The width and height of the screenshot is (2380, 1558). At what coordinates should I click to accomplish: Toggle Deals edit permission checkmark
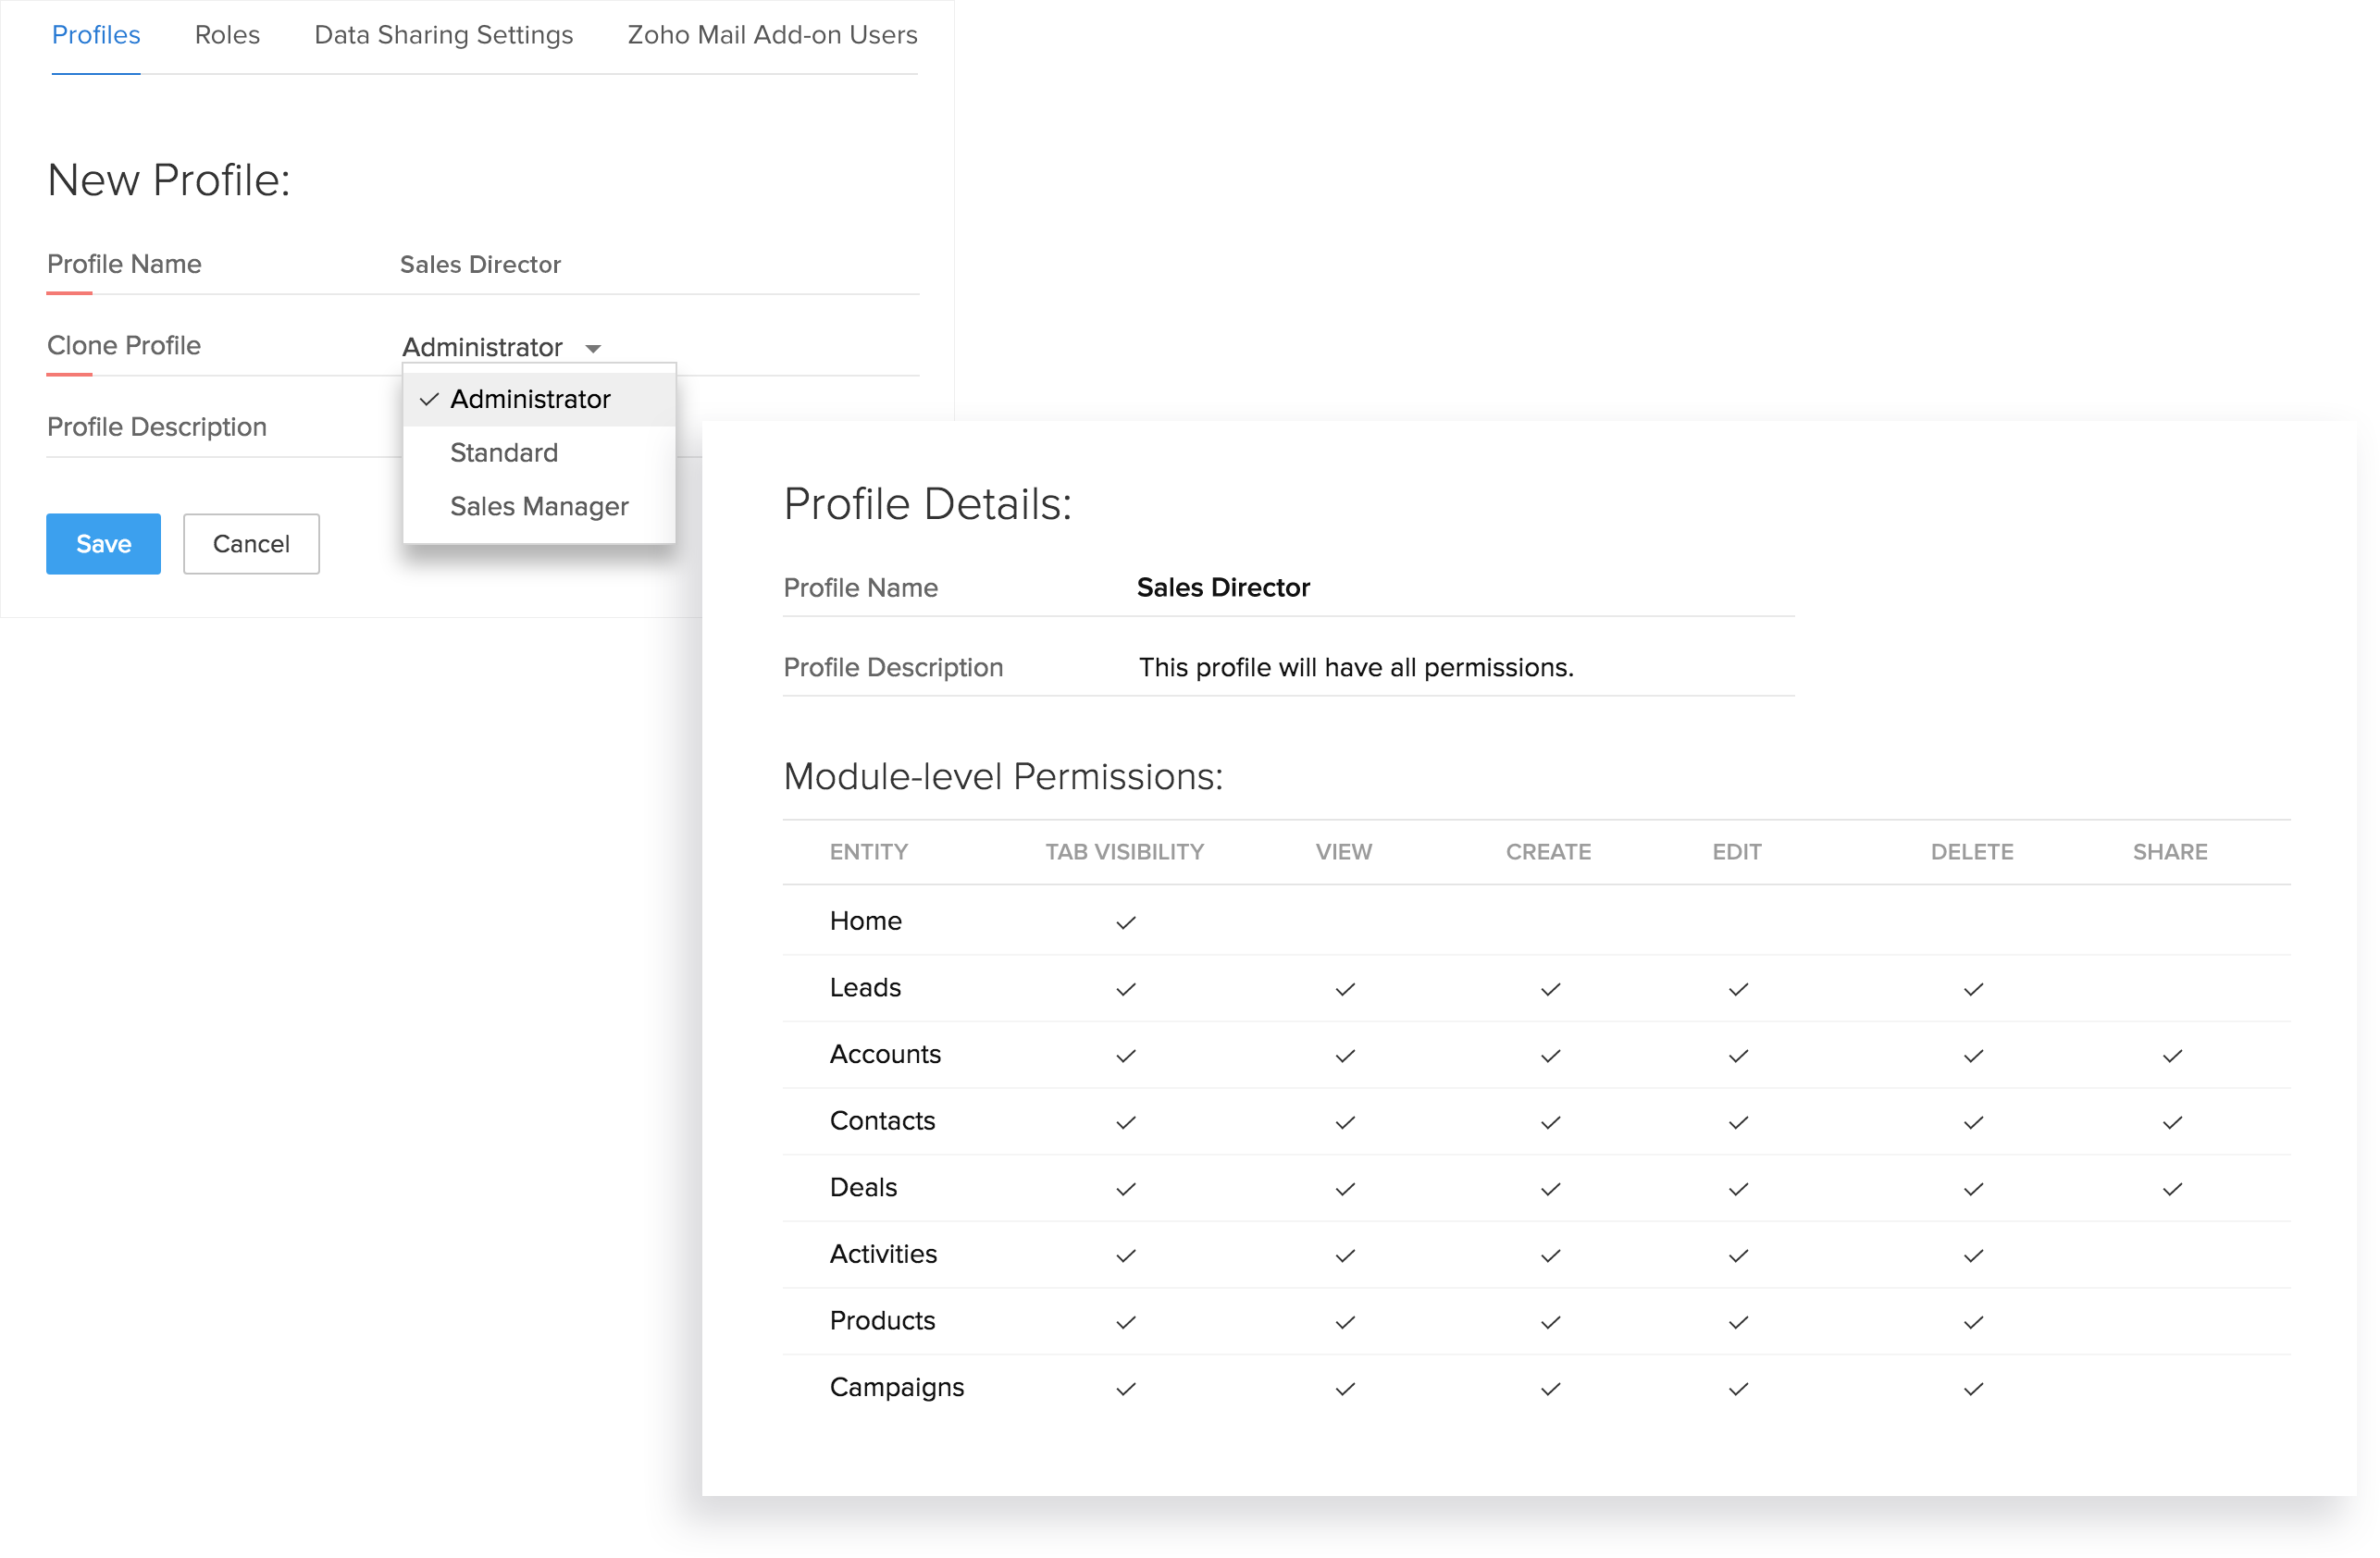coord(1738,1189)
